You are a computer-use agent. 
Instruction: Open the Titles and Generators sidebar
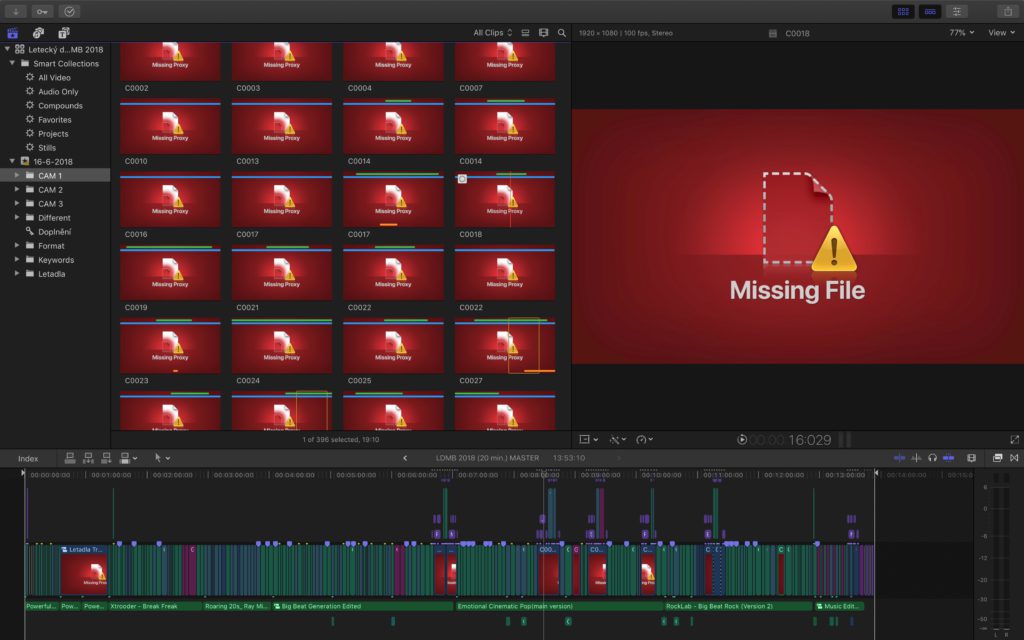tap(63, 33)
